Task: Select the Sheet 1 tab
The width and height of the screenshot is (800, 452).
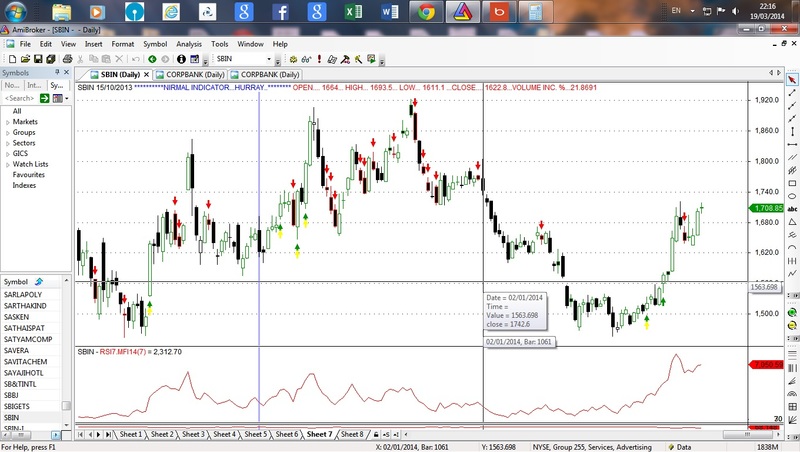Action: coord(131,435)
